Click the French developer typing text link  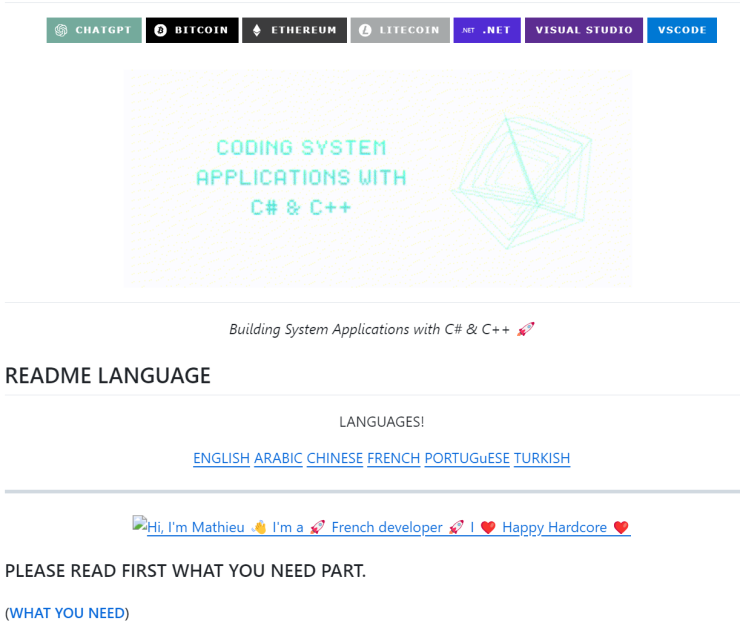[x=388, y=527]
